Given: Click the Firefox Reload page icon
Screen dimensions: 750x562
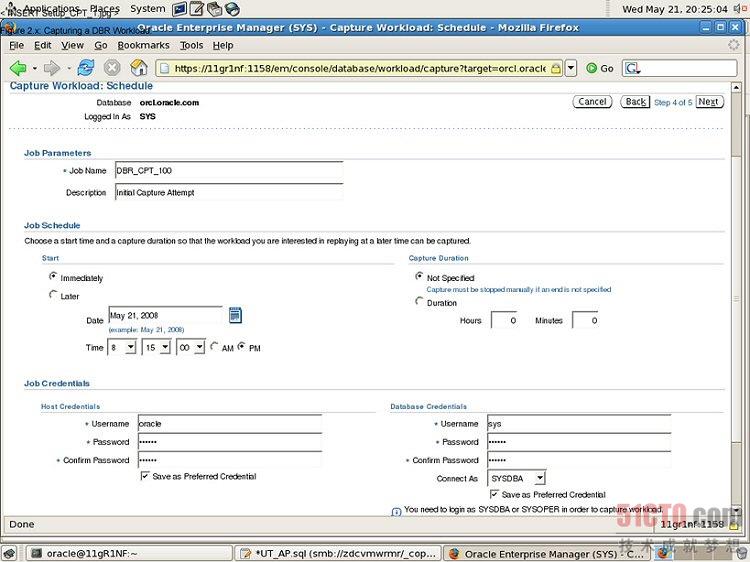Looking at the screenshot, I should point(85,68).
